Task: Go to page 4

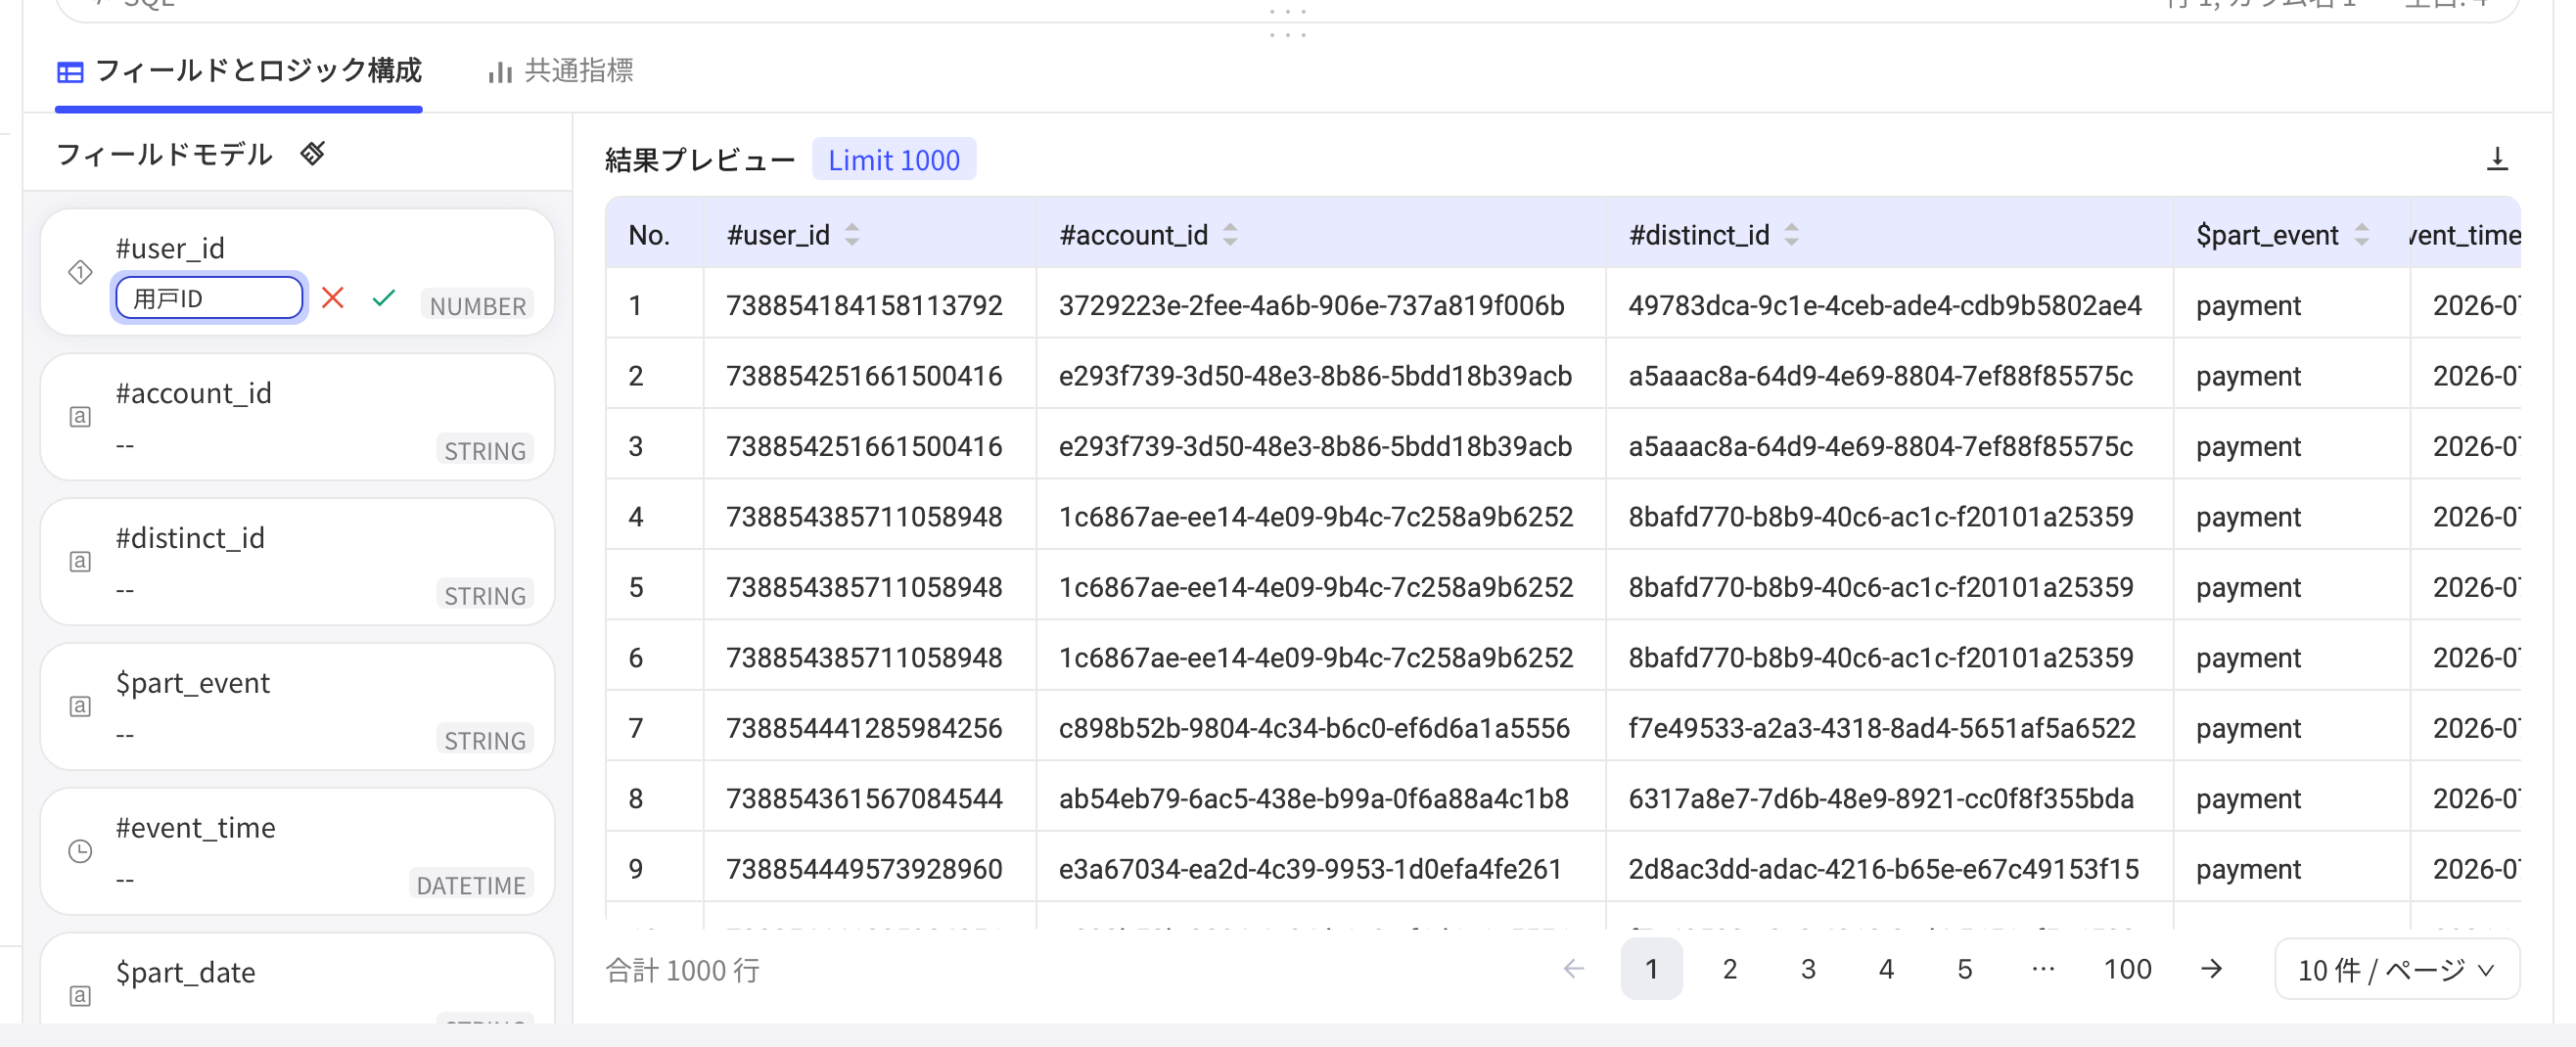Action: click(1886, 968)
